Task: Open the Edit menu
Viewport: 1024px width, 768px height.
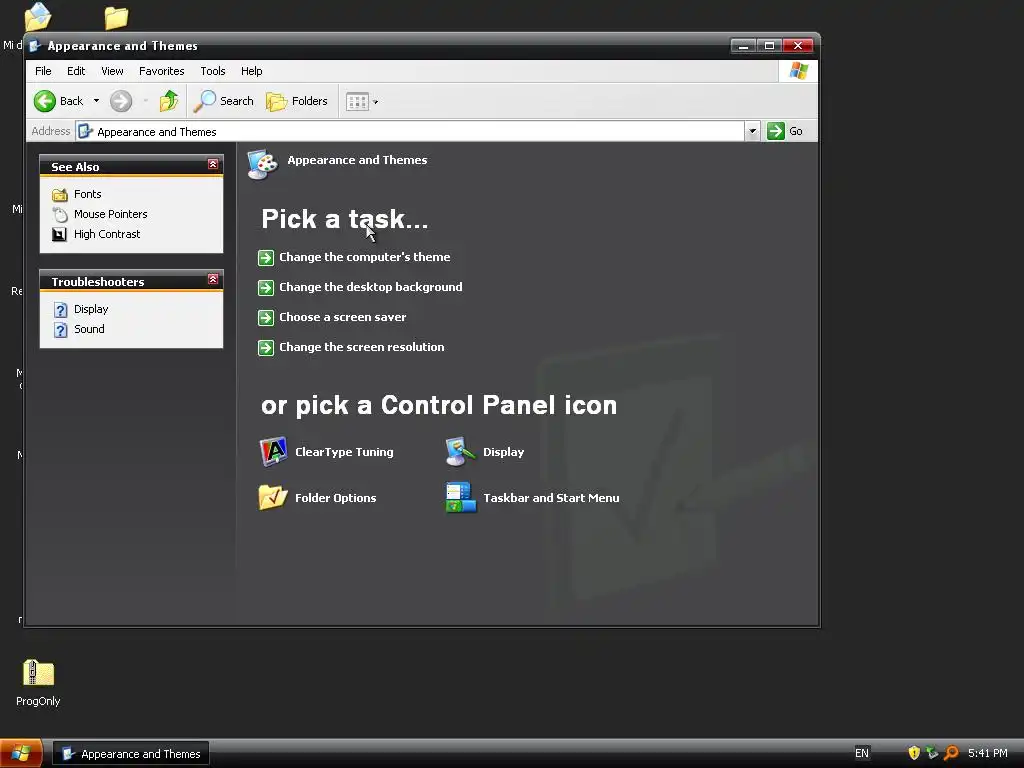Action: pos(76,71)
